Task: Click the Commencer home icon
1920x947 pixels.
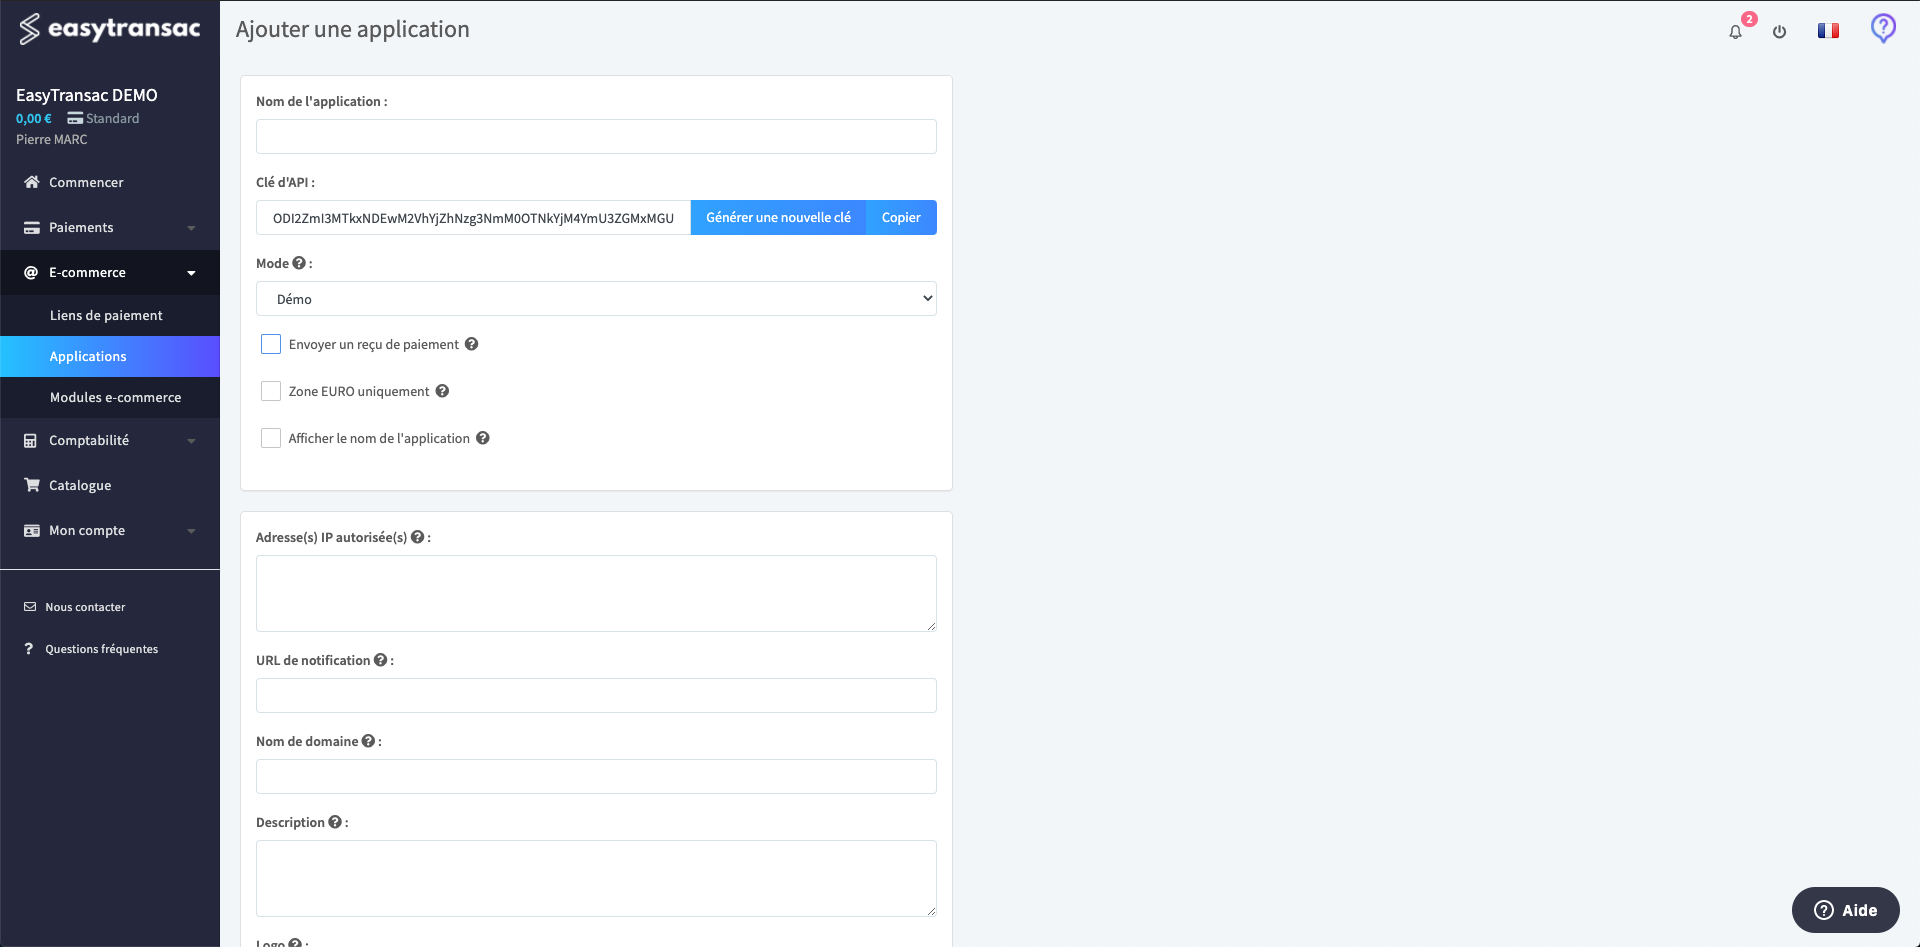Action: click(32, 182)
